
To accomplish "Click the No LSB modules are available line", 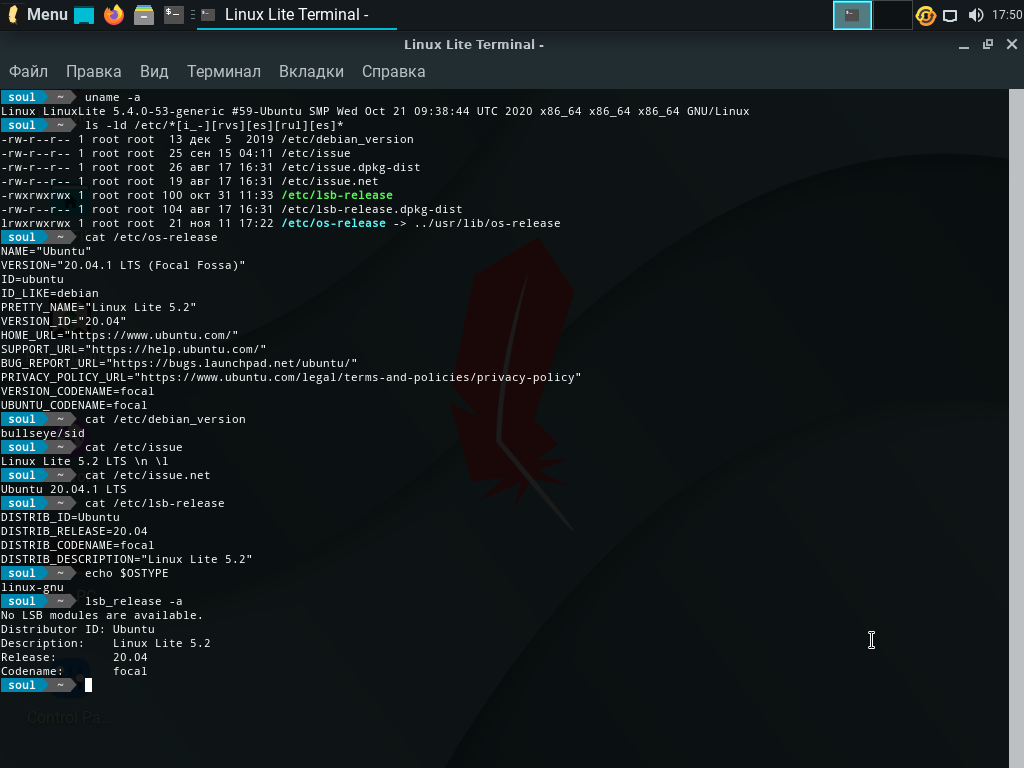I will pos(102,615).
